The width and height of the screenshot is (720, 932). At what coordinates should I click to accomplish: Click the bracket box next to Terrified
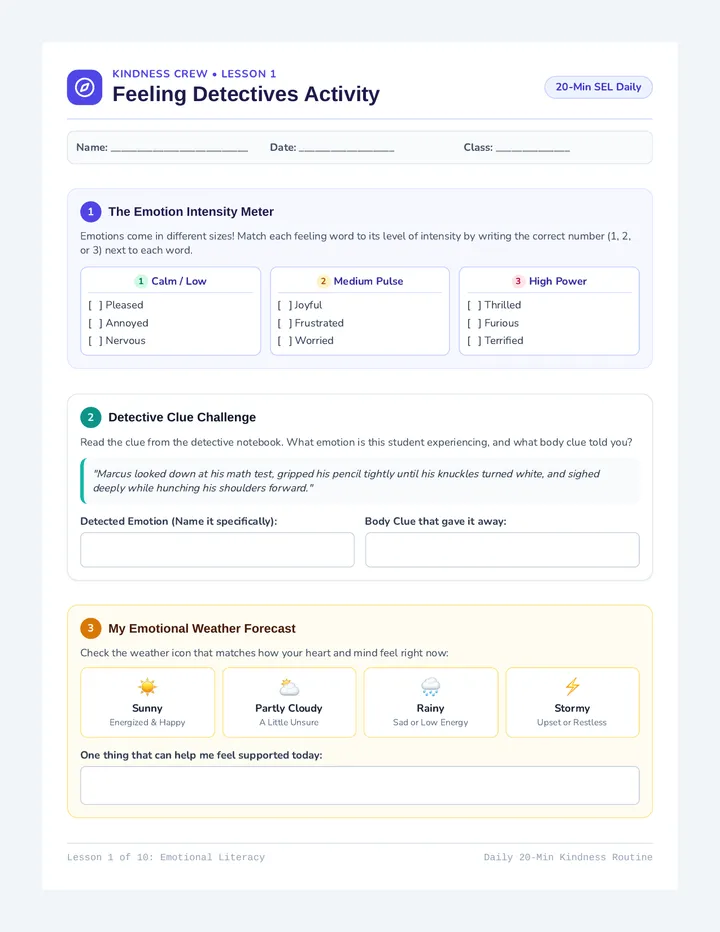[x=474, y=341]
